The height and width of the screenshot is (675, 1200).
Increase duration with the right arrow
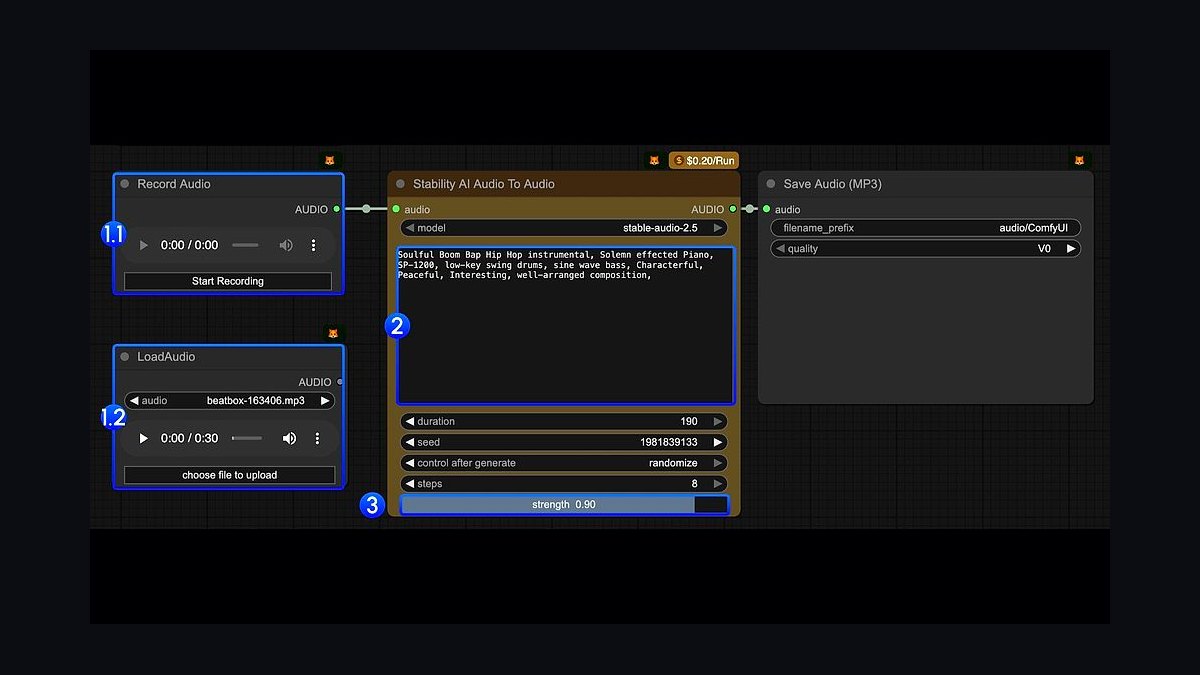click(718, 421)
